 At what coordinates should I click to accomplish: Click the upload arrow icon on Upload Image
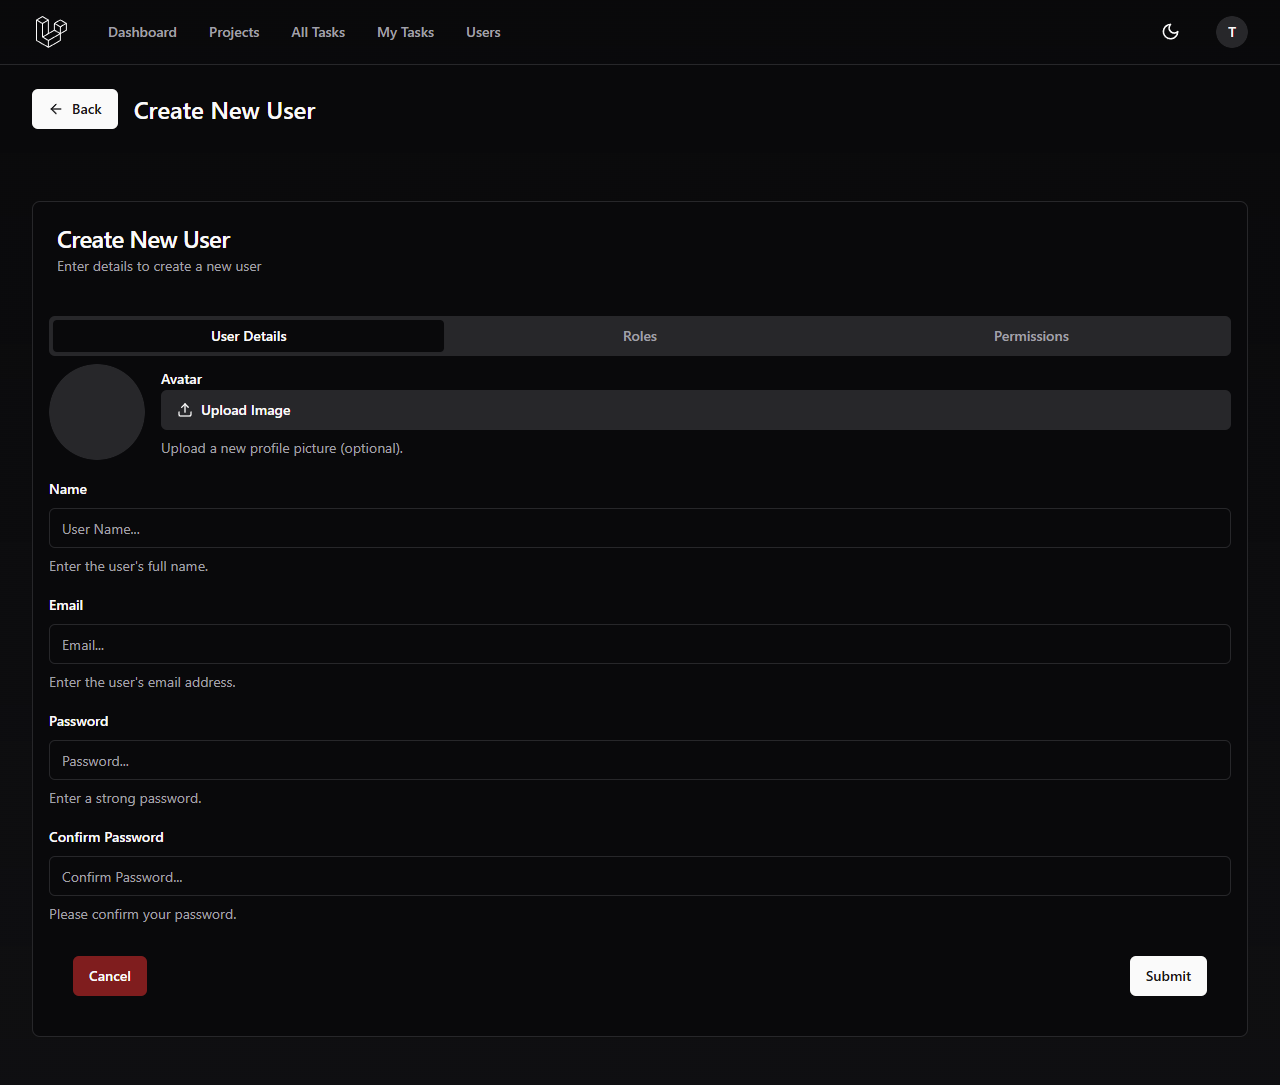[185, 410]
